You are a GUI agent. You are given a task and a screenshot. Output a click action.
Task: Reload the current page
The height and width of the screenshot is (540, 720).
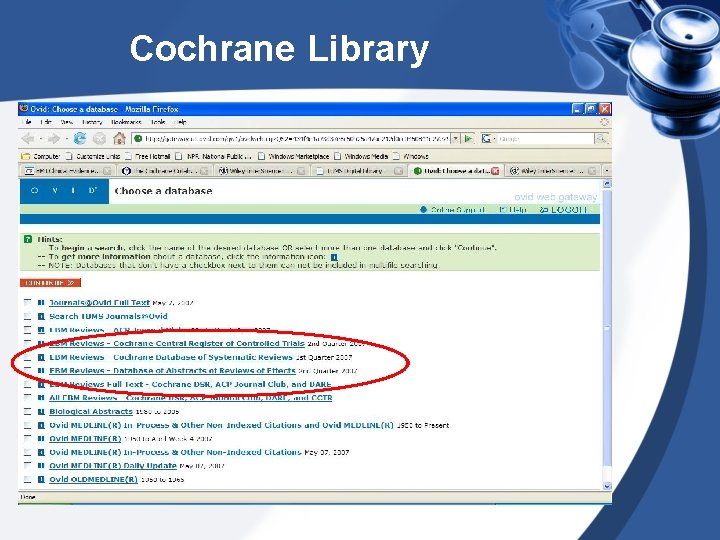tap(80, 138)
